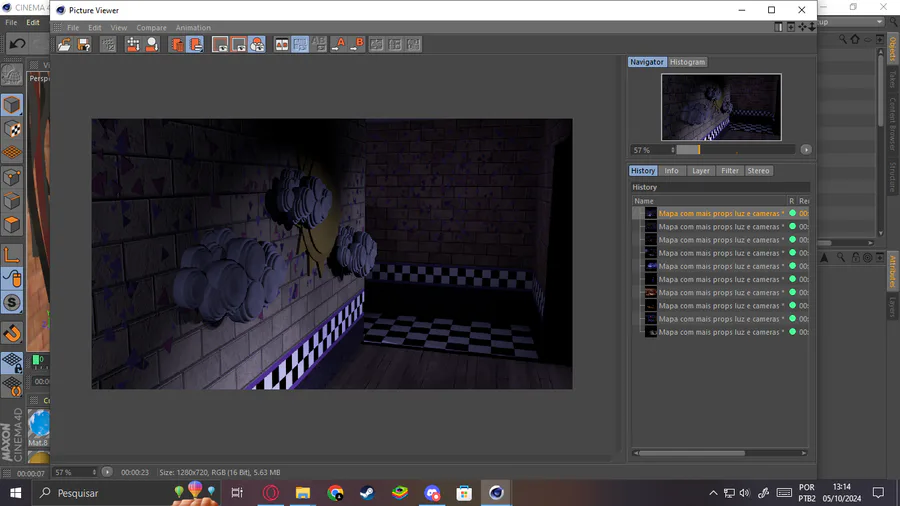This screenshot has width=900, height=506.
Task: Click the volume speaker tray icon
Action: click(x=744, y=493)
